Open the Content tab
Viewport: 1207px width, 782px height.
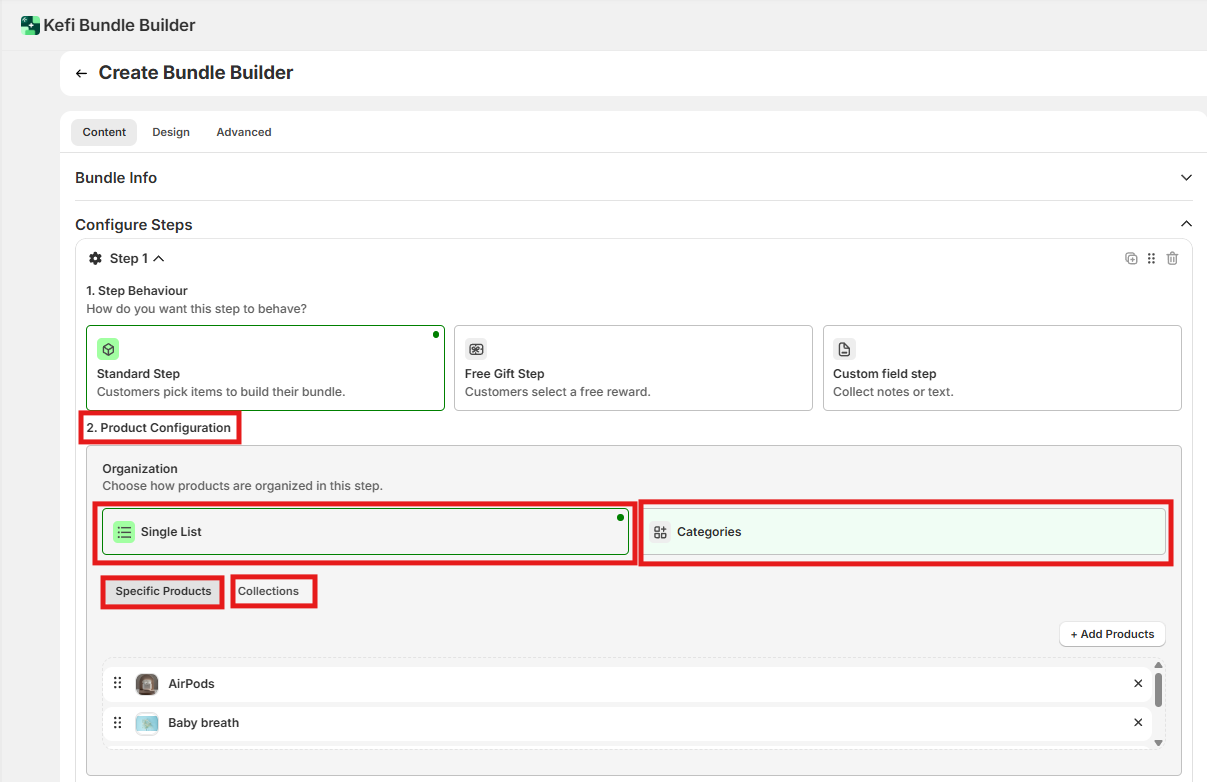(104, 132)
